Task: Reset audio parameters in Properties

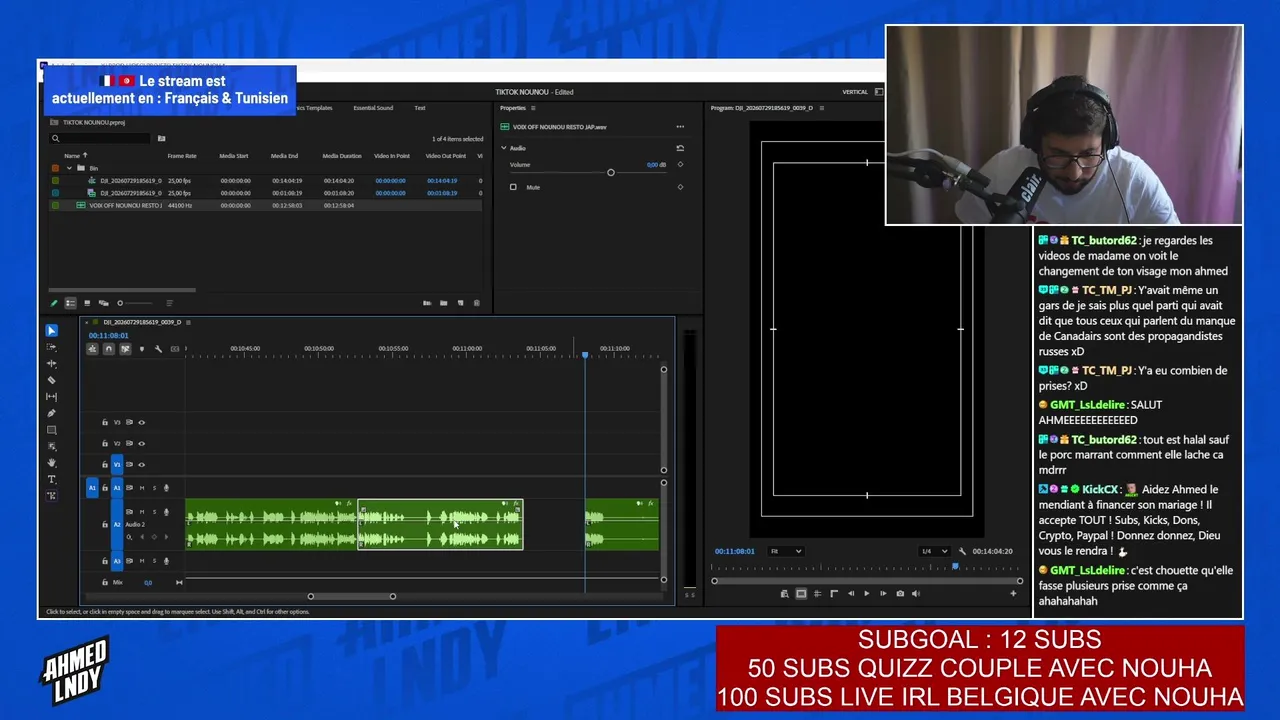Action: tap(680, 148)
